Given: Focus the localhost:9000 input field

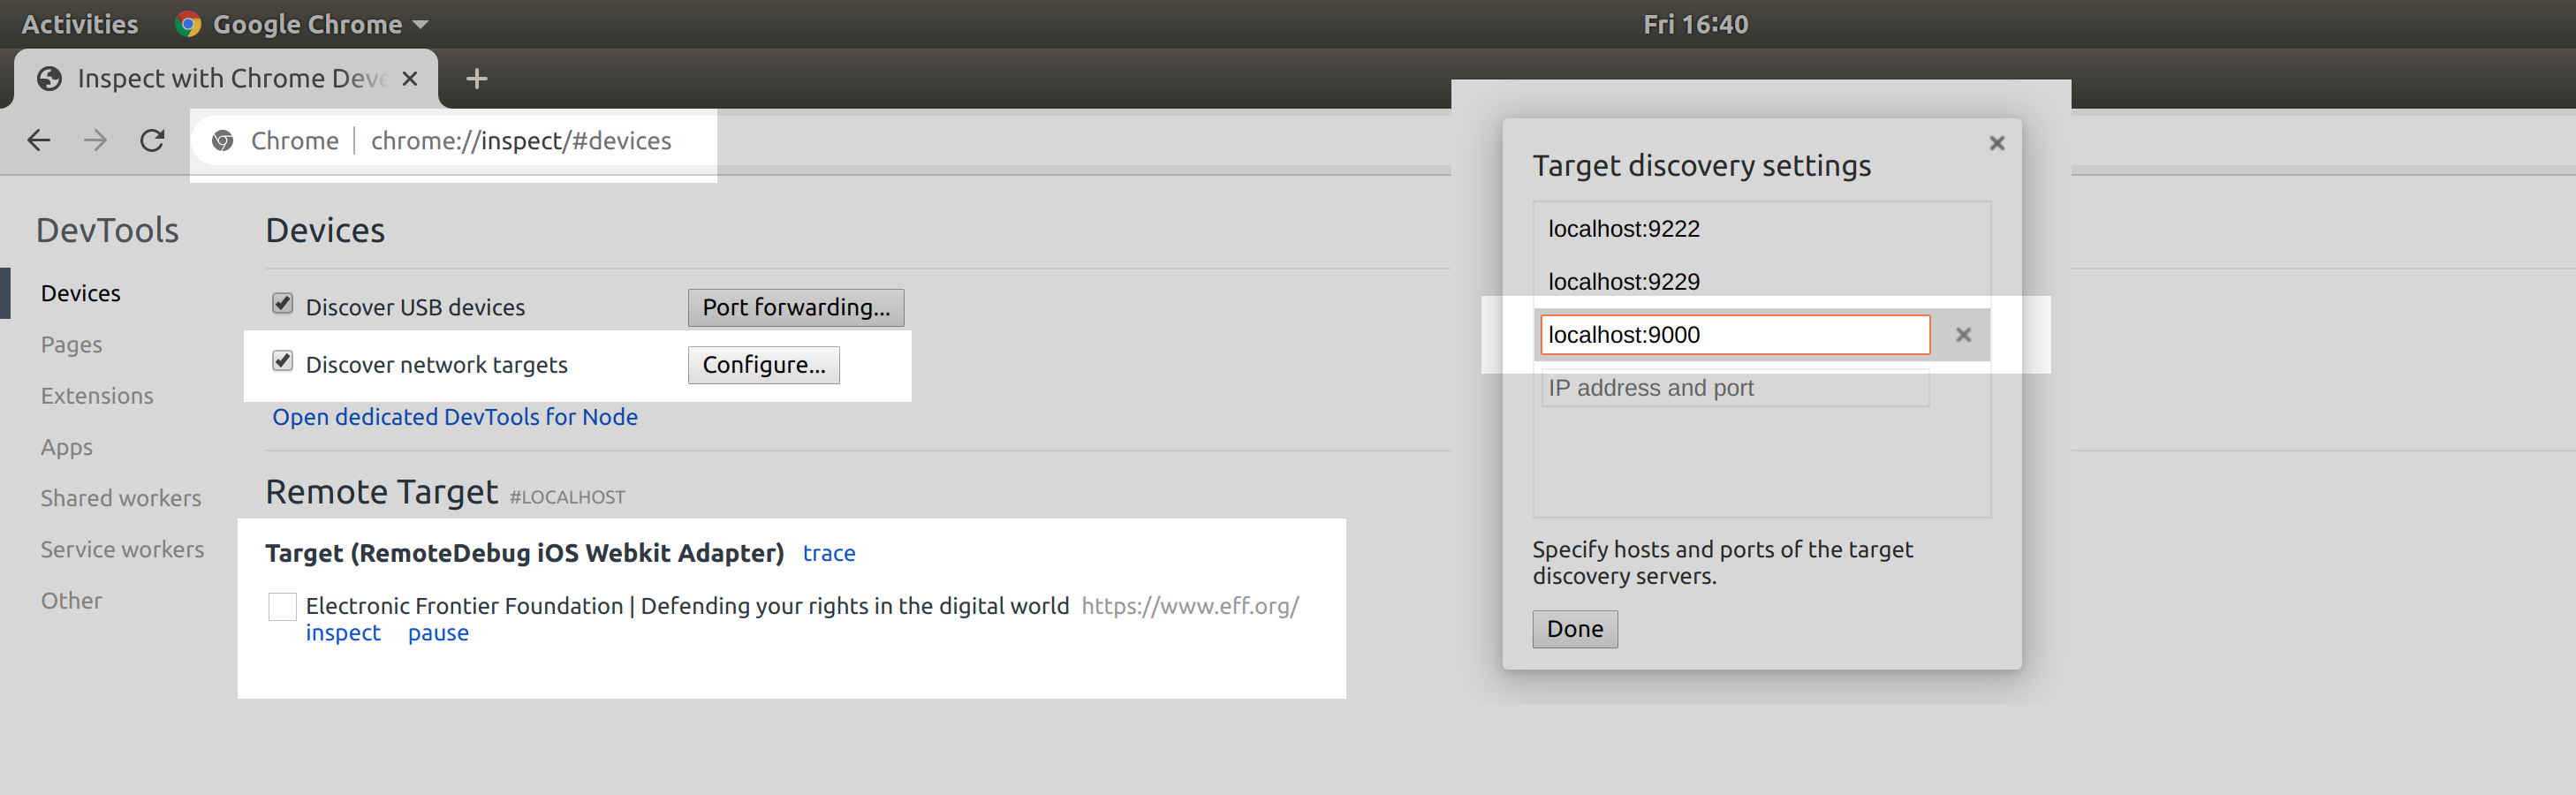Looking at the screenshot, I should 1734,335.
